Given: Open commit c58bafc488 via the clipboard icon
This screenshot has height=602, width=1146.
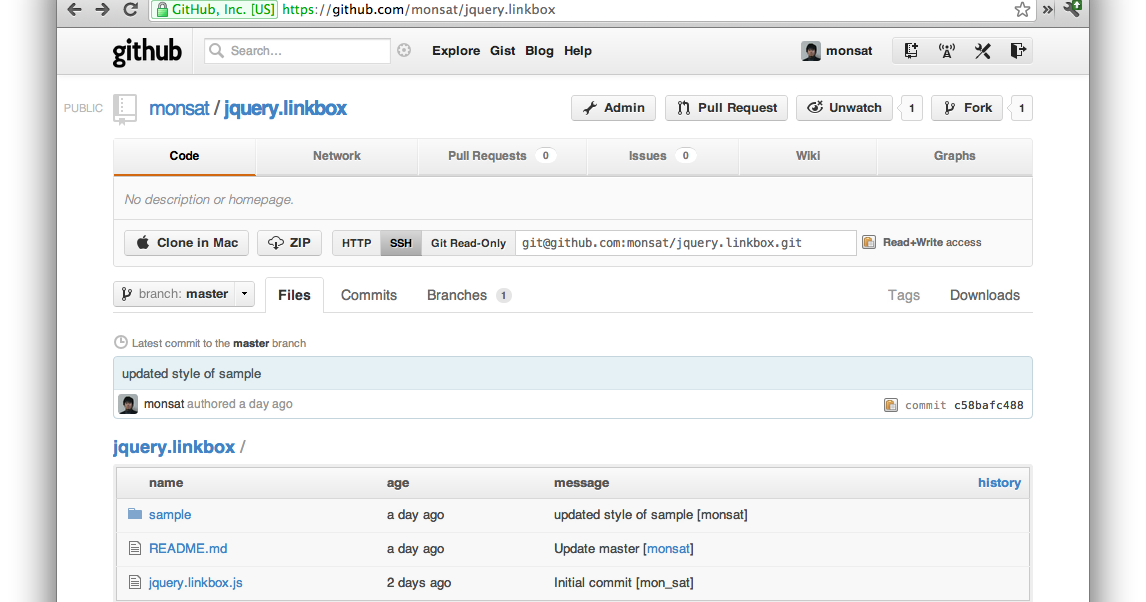Looking at the screenshot, I should coord(891,404).
